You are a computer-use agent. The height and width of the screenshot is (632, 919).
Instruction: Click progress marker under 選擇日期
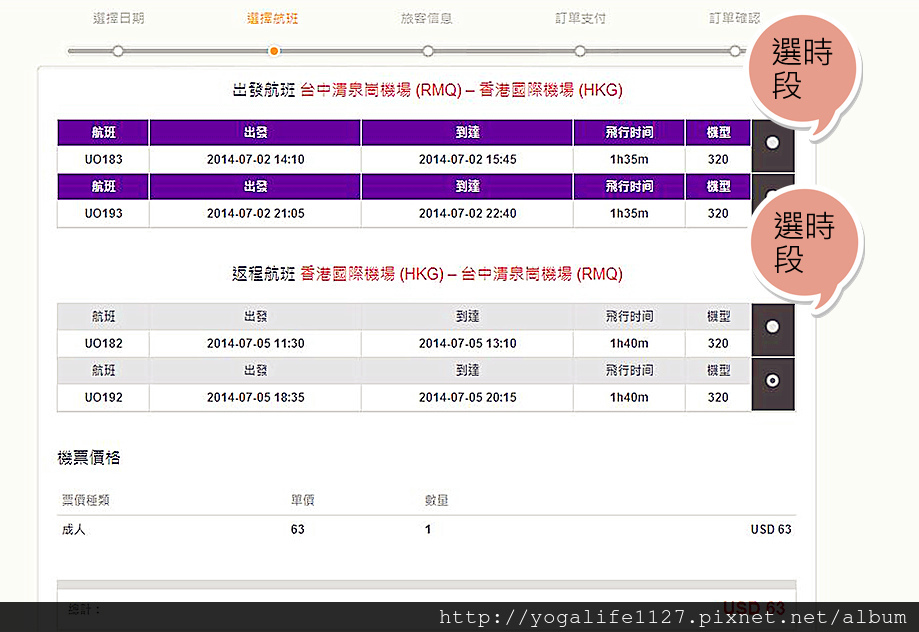coord(118,51)
